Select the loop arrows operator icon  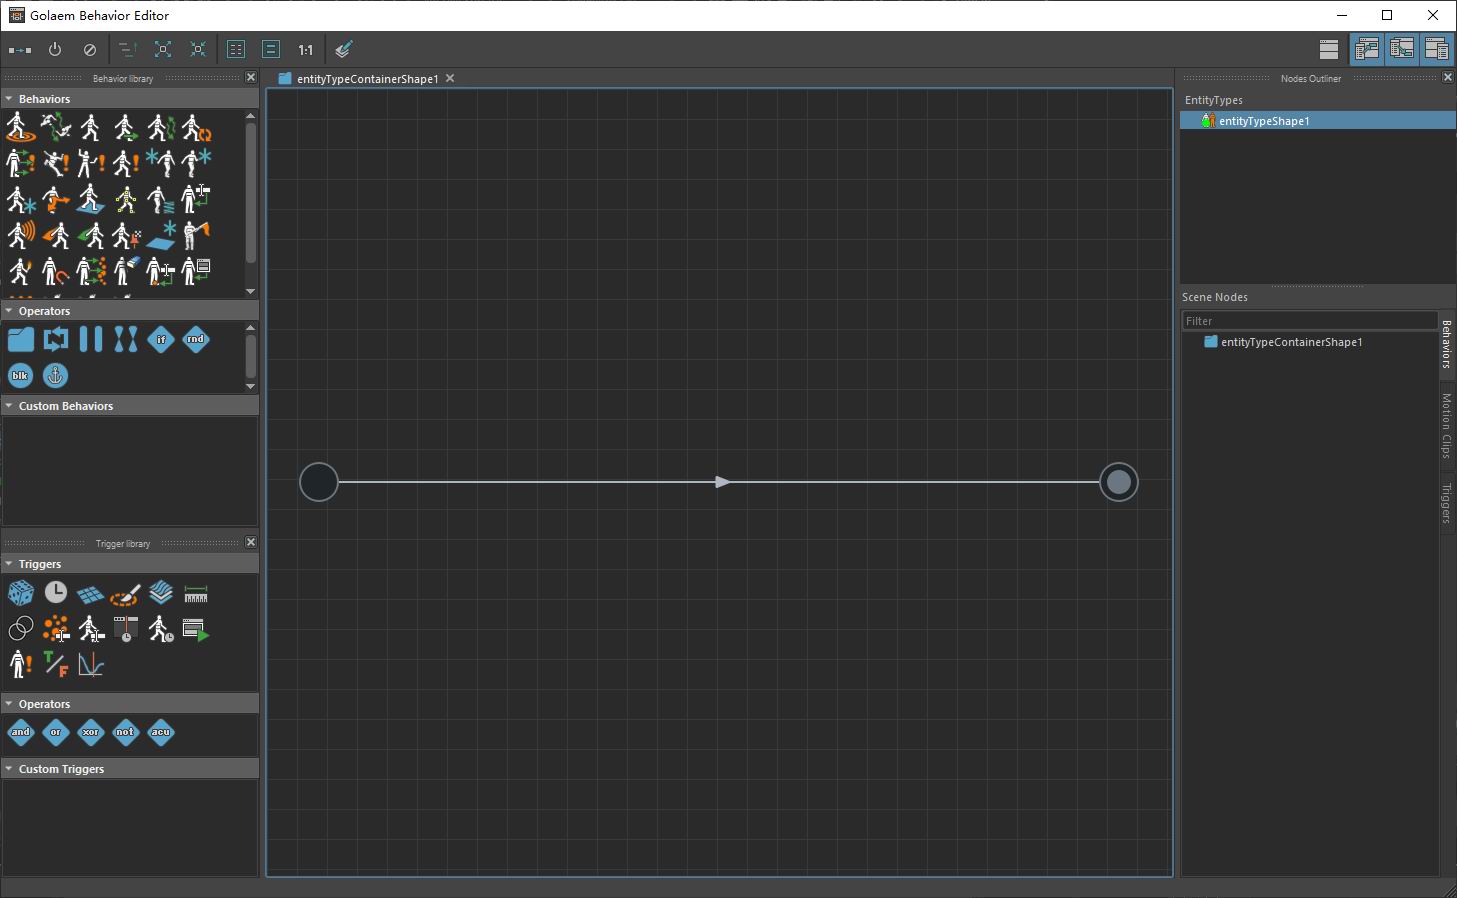point(56,340)
